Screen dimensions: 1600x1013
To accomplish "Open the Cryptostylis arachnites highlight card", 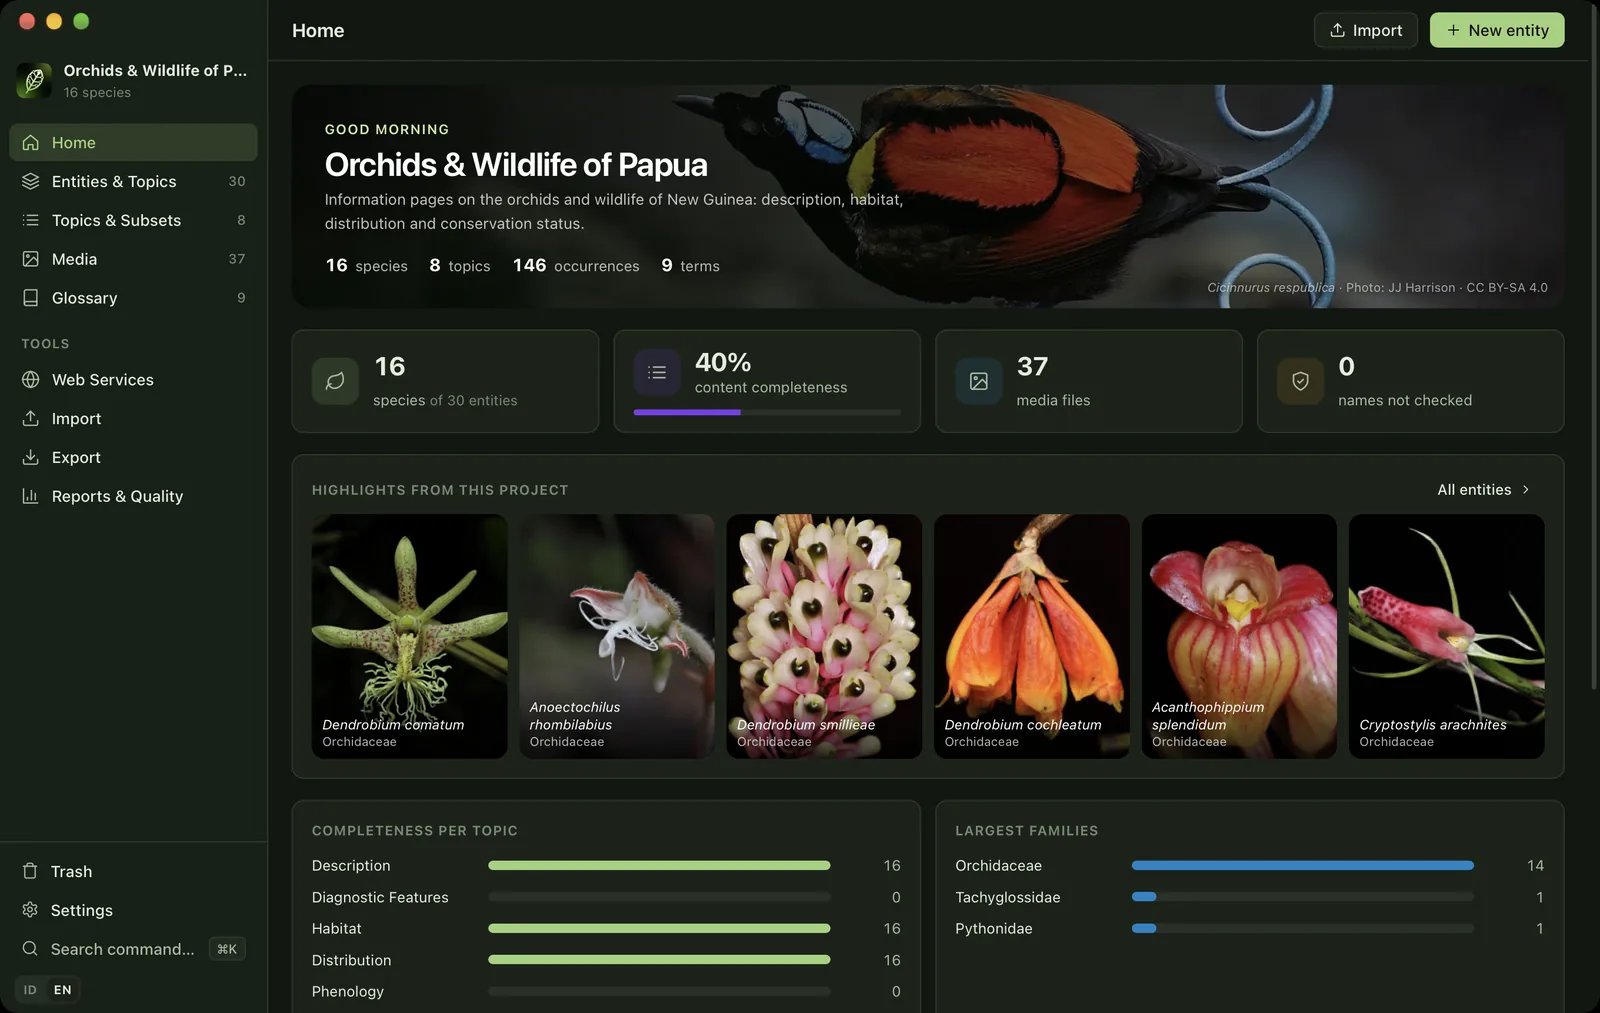I will point(1447,636).
